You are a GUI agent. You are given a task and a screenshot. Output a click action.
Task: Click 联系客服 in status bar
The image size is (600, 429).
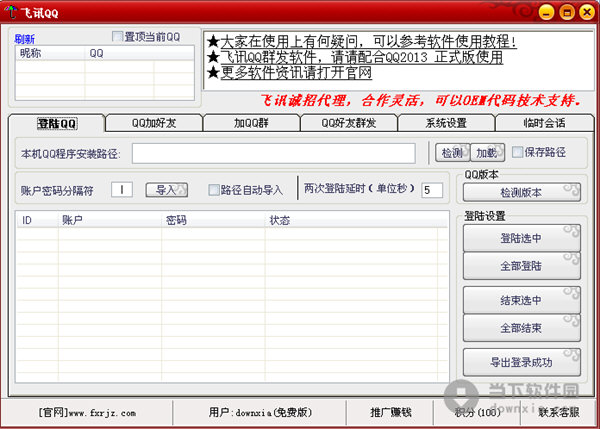point(559,413)
